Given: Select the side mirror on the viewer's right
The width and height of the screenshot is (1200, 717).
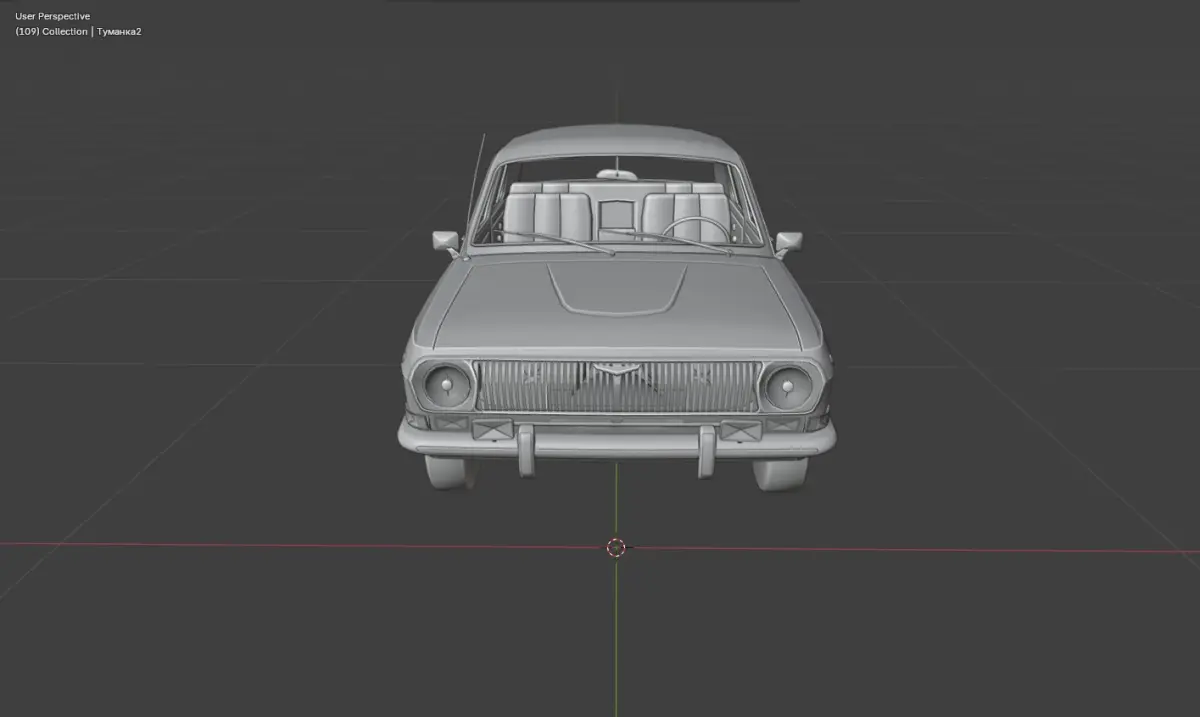Looking at the screenshot, I should click(x=788, y=241).
